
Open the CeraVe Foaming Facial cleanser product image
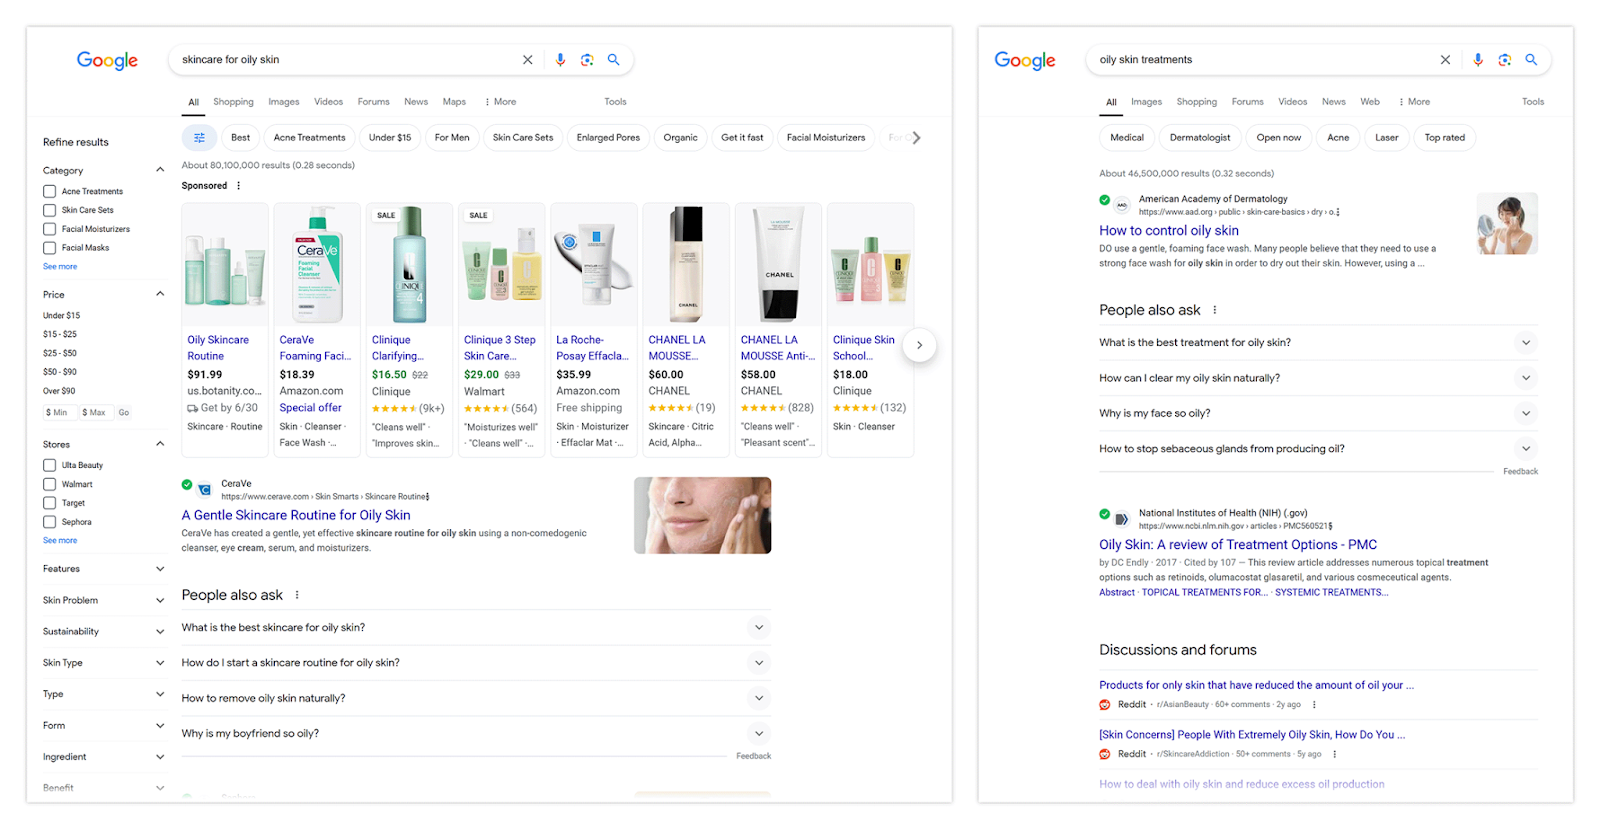pyautogui.click(x=317, y=265)
